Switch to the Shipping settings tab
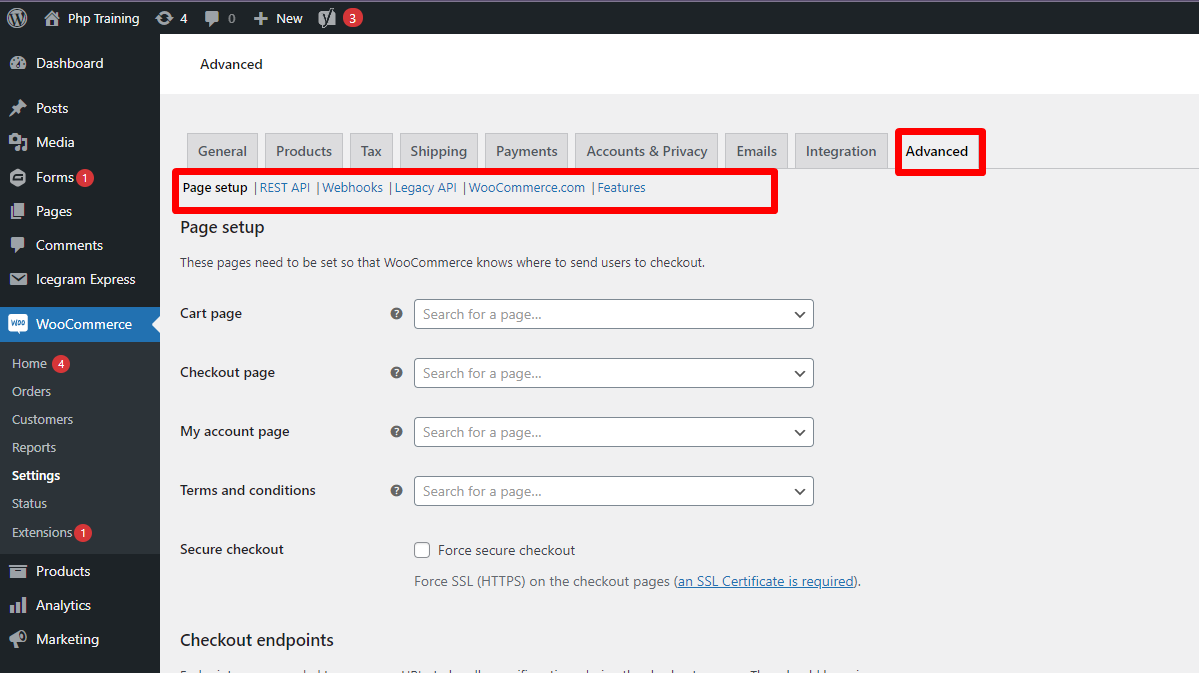This screenshot has width=1199, height=673. click(x=438, y=151)
